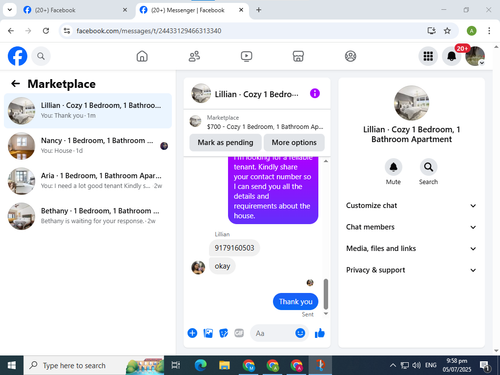
Task: Click the chat message scrollbar thumb
Action: point(326,294)
